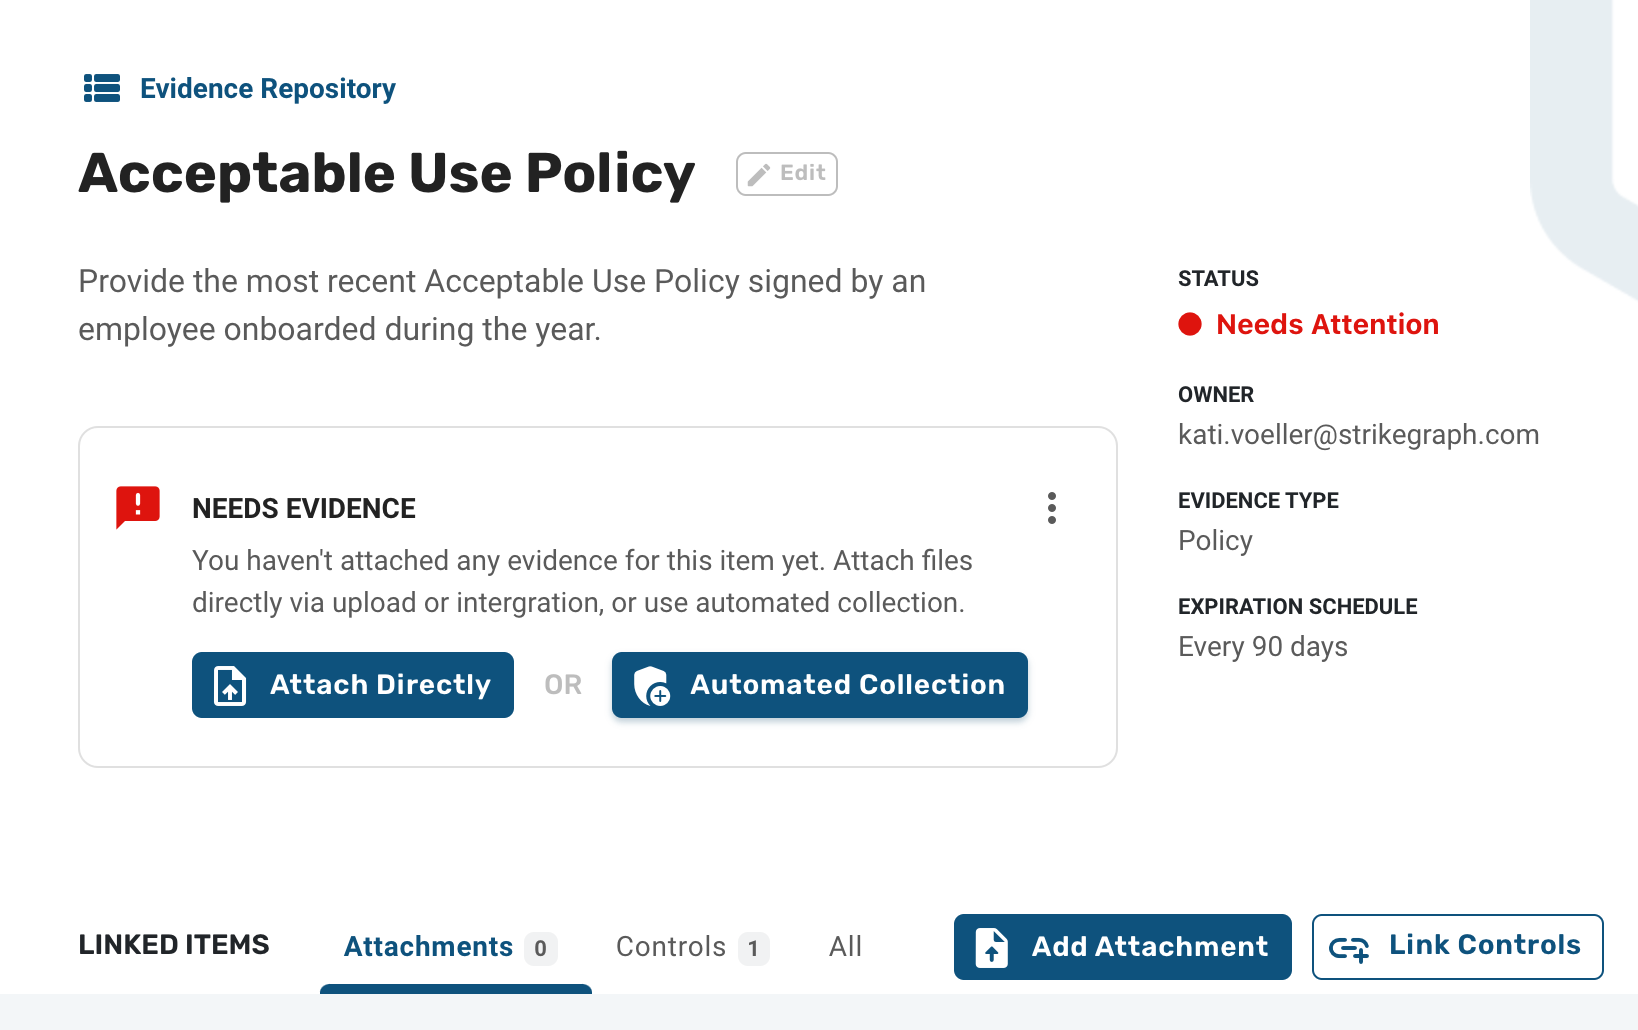Click the Evidence Repository list icon

[102, 88]
